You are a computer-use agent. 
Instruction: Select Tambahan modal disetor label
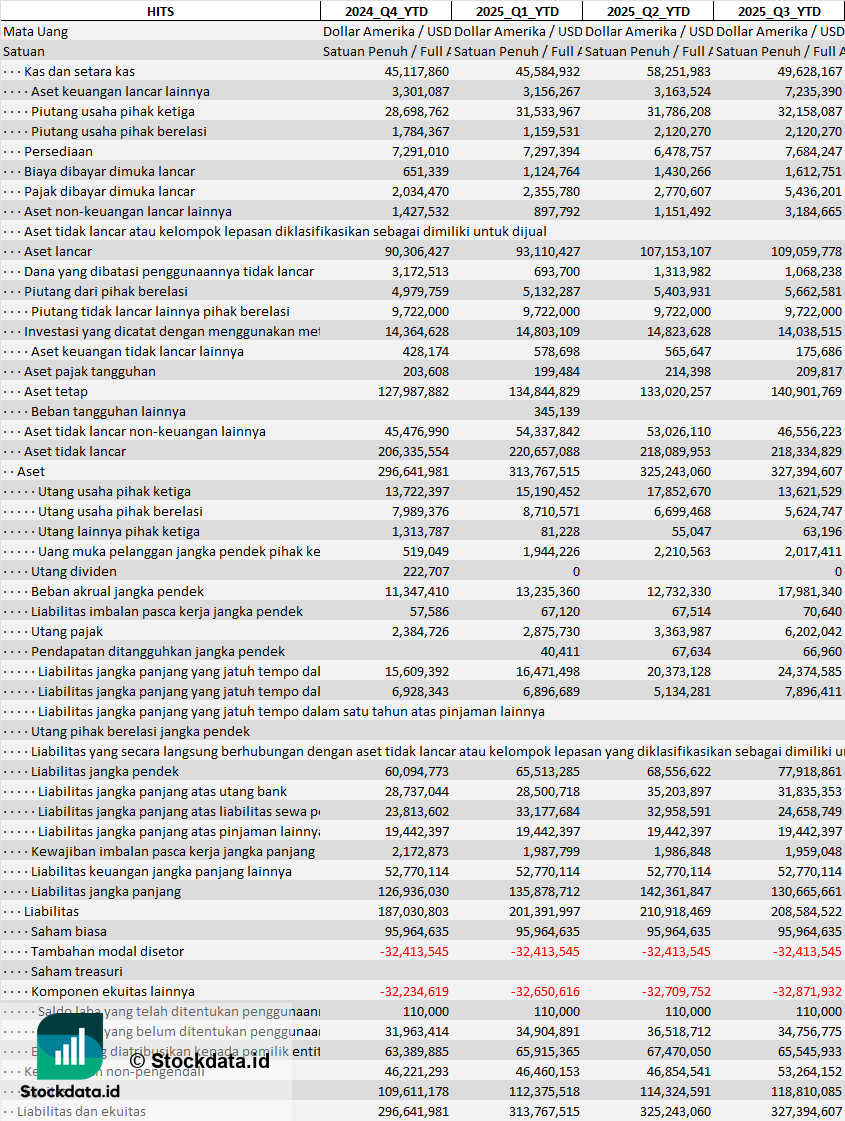pos(107,952)
